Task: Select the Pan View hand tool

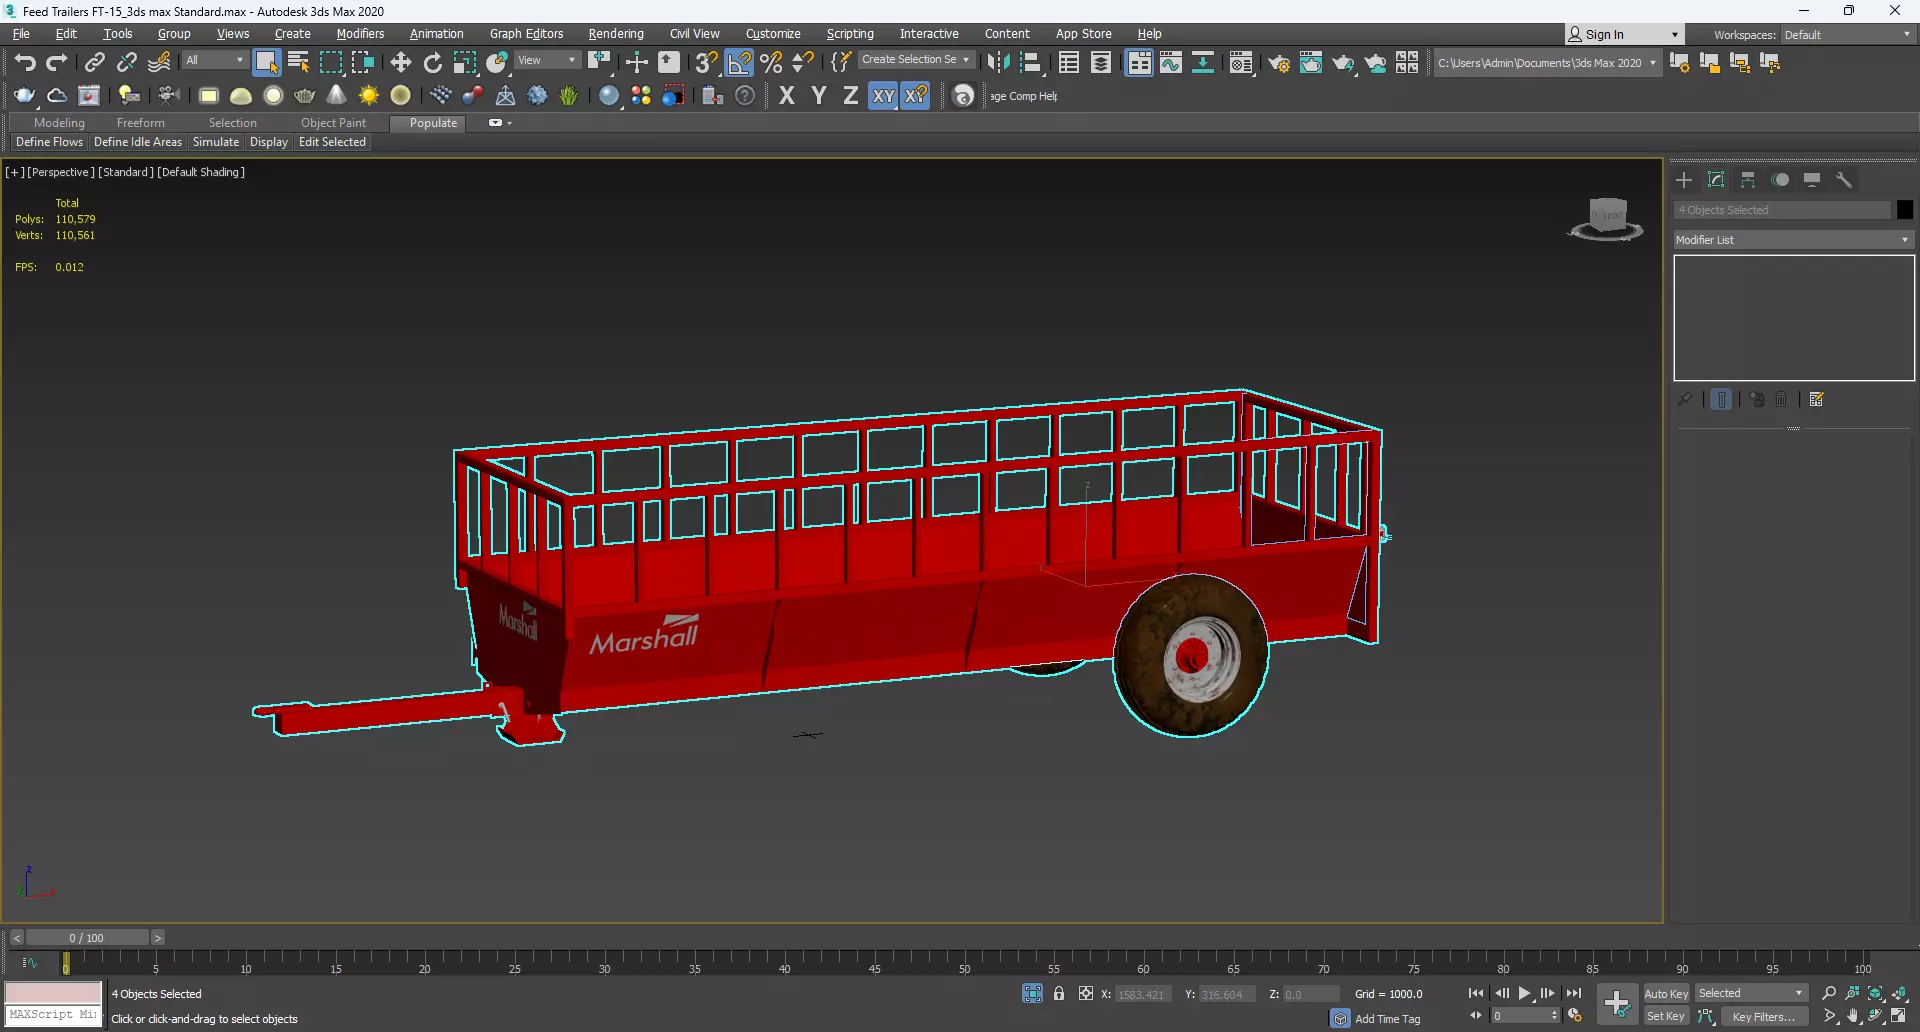Action: (x=1853, y=1016)
